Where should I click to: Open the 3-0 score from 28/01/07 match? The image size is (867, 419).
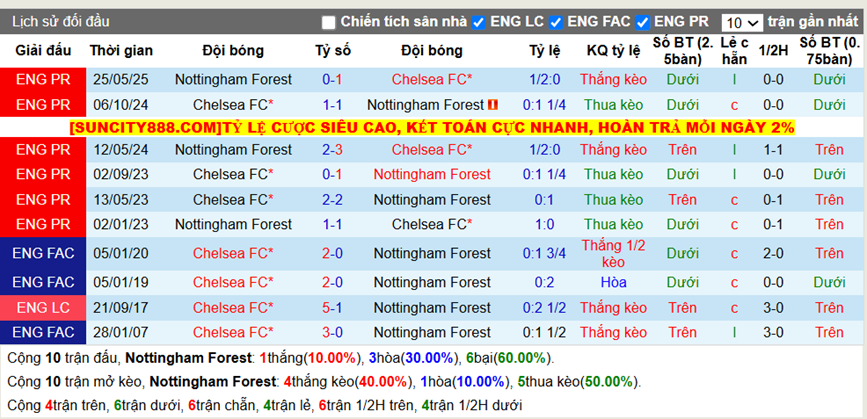[333, 332]
